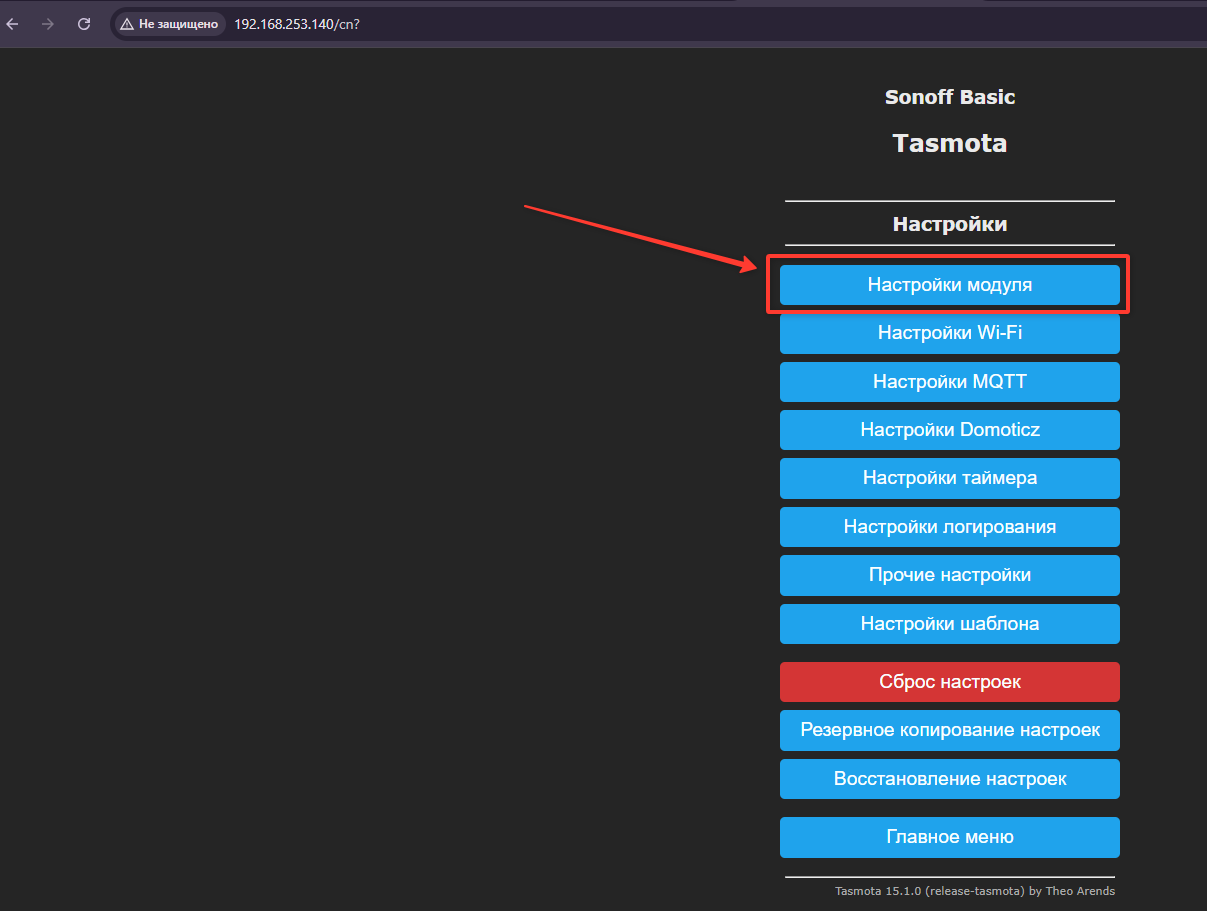Open 'Настройки таймера' page
The image size is (1207, 911).
[950, 478]
